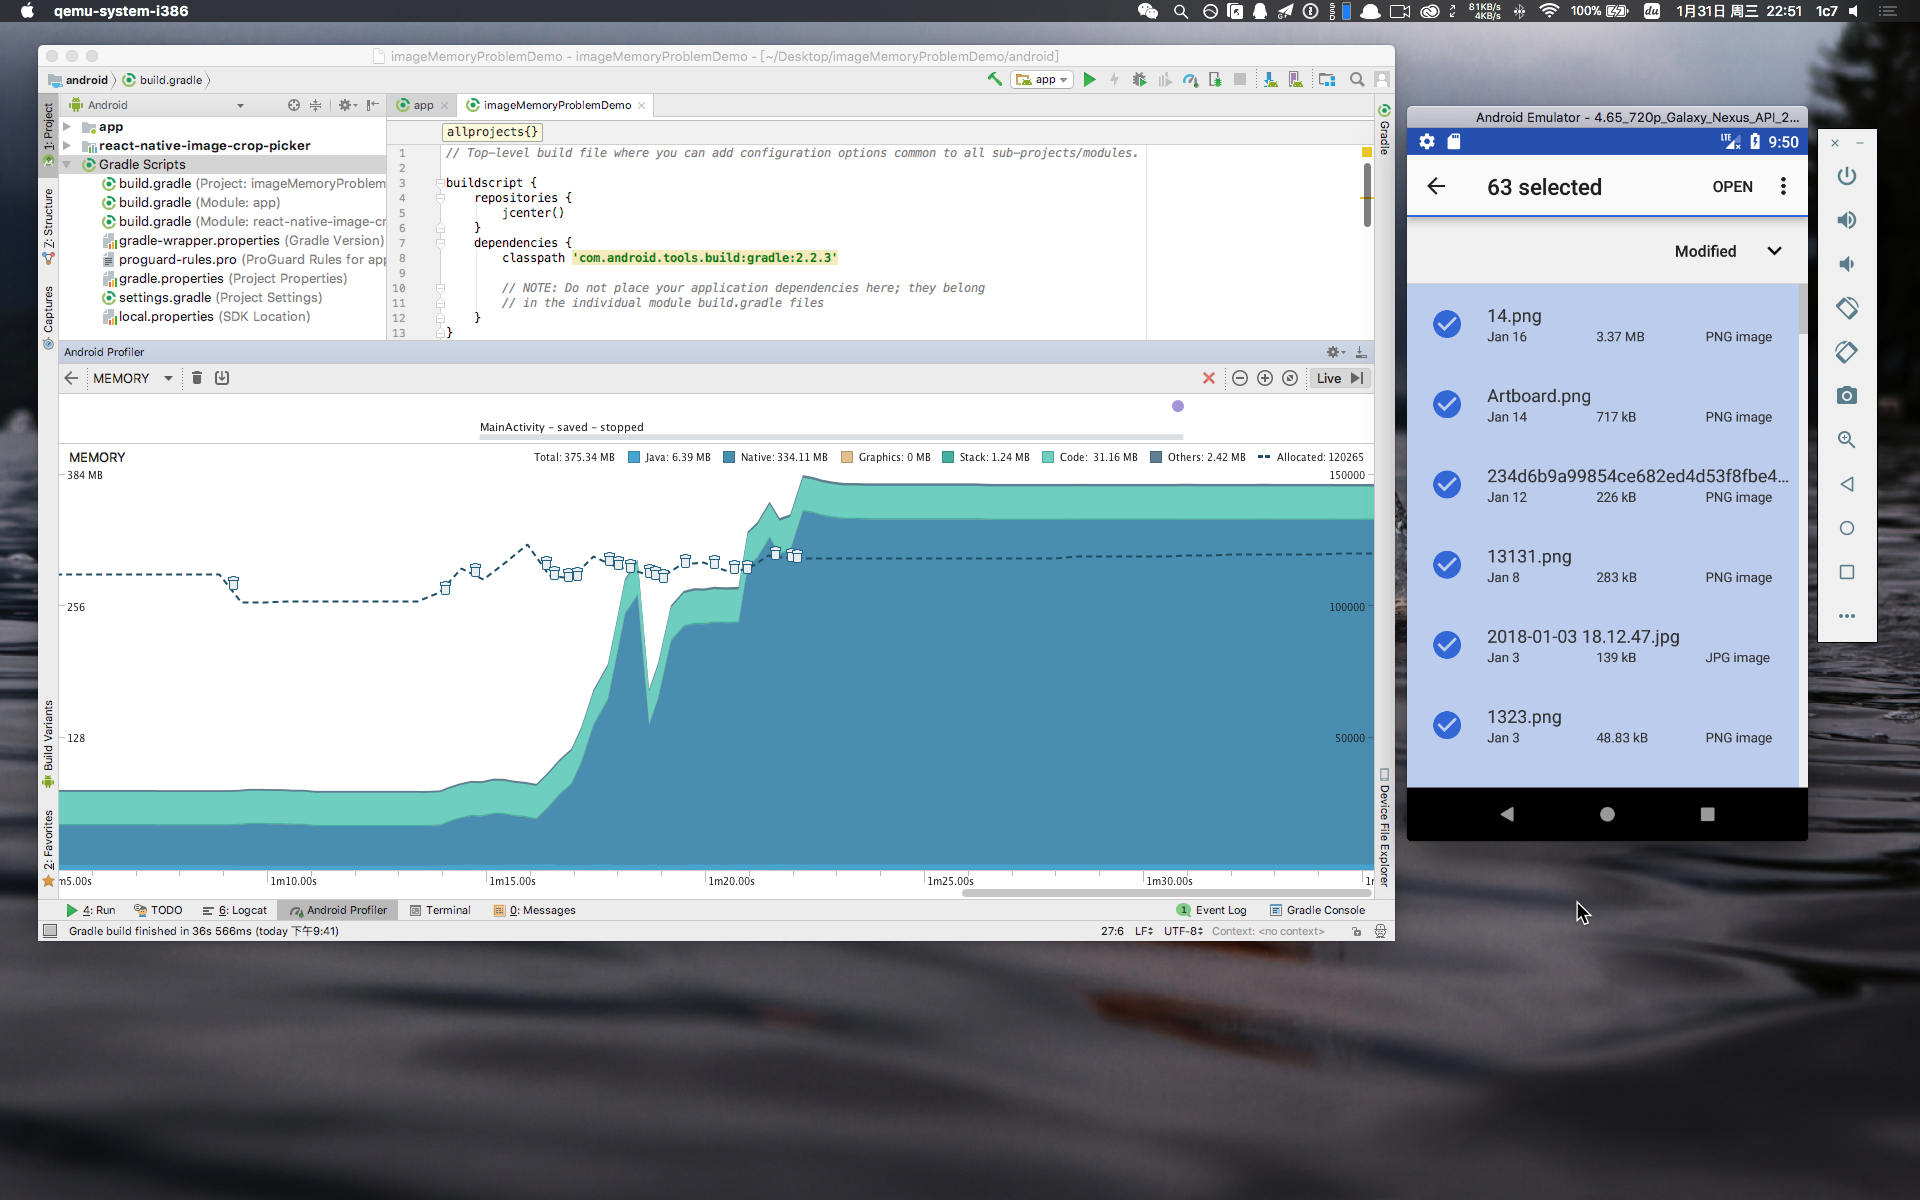Uncheck 14.png in the file list
Viewport: 1920px width, 1200px height.
(x=1447, y=323)
